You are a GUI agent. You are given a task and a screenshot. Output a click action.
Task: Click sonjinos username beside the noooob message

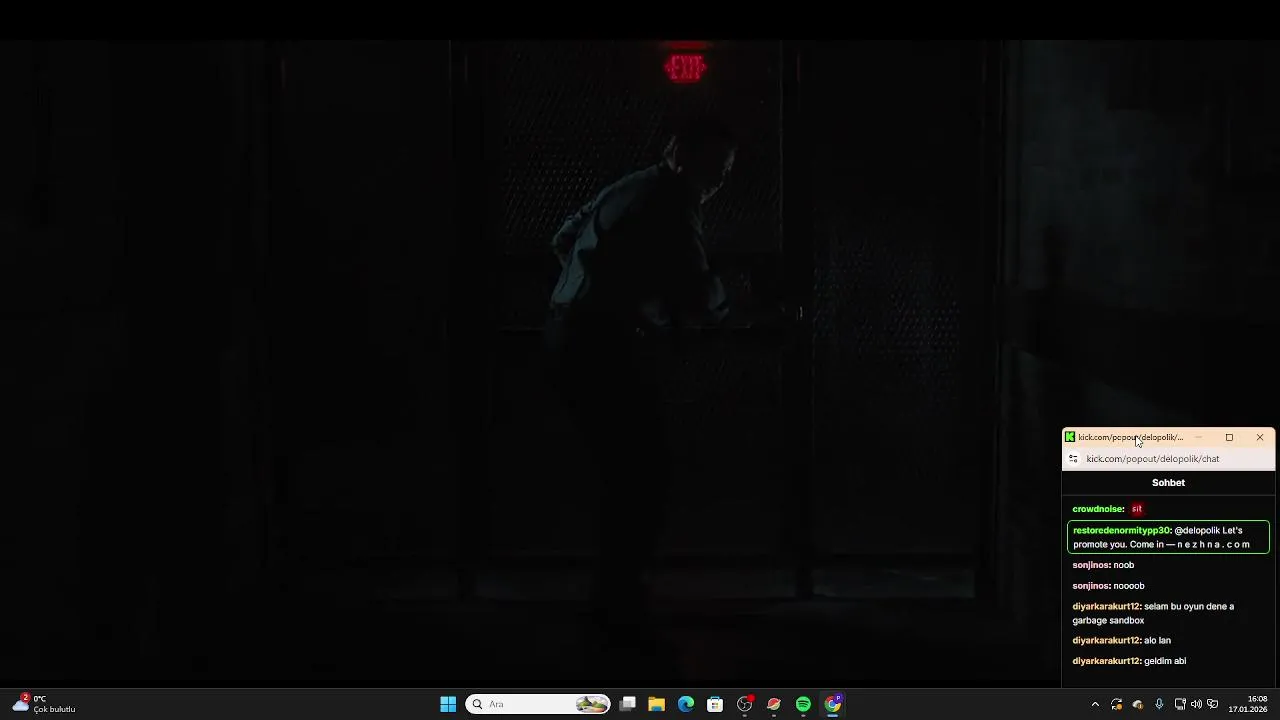click(1091, 586)
